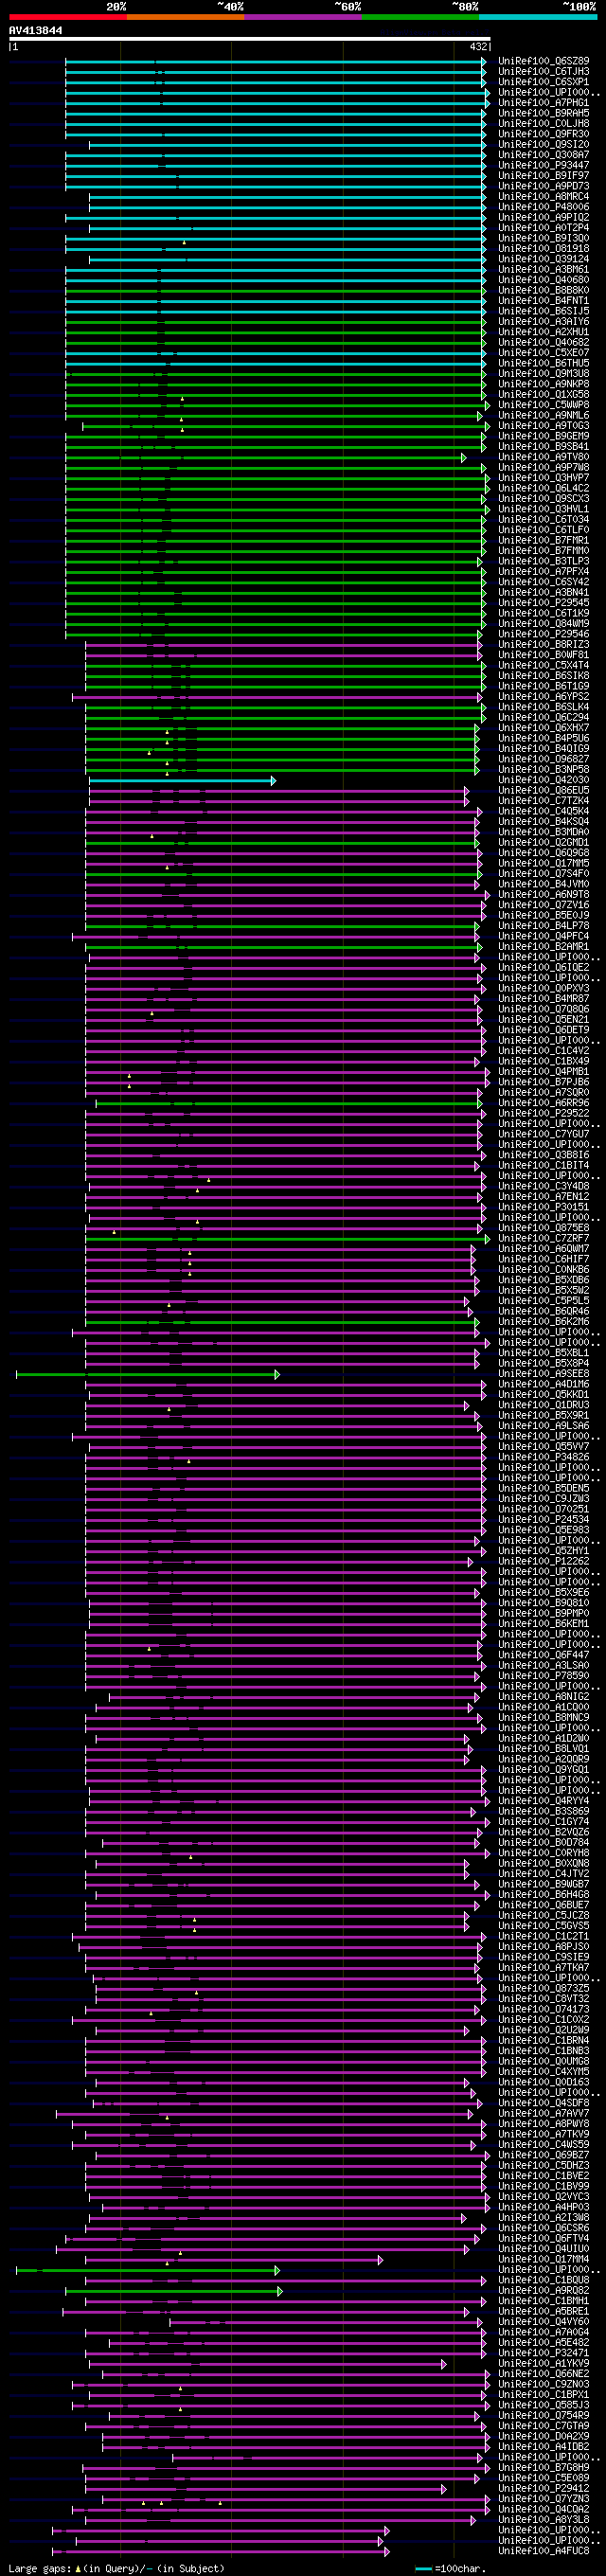606x2576 pixels.
Task: Click hit label UniRef100_Q55VV7
Action: pos(544,1446)
